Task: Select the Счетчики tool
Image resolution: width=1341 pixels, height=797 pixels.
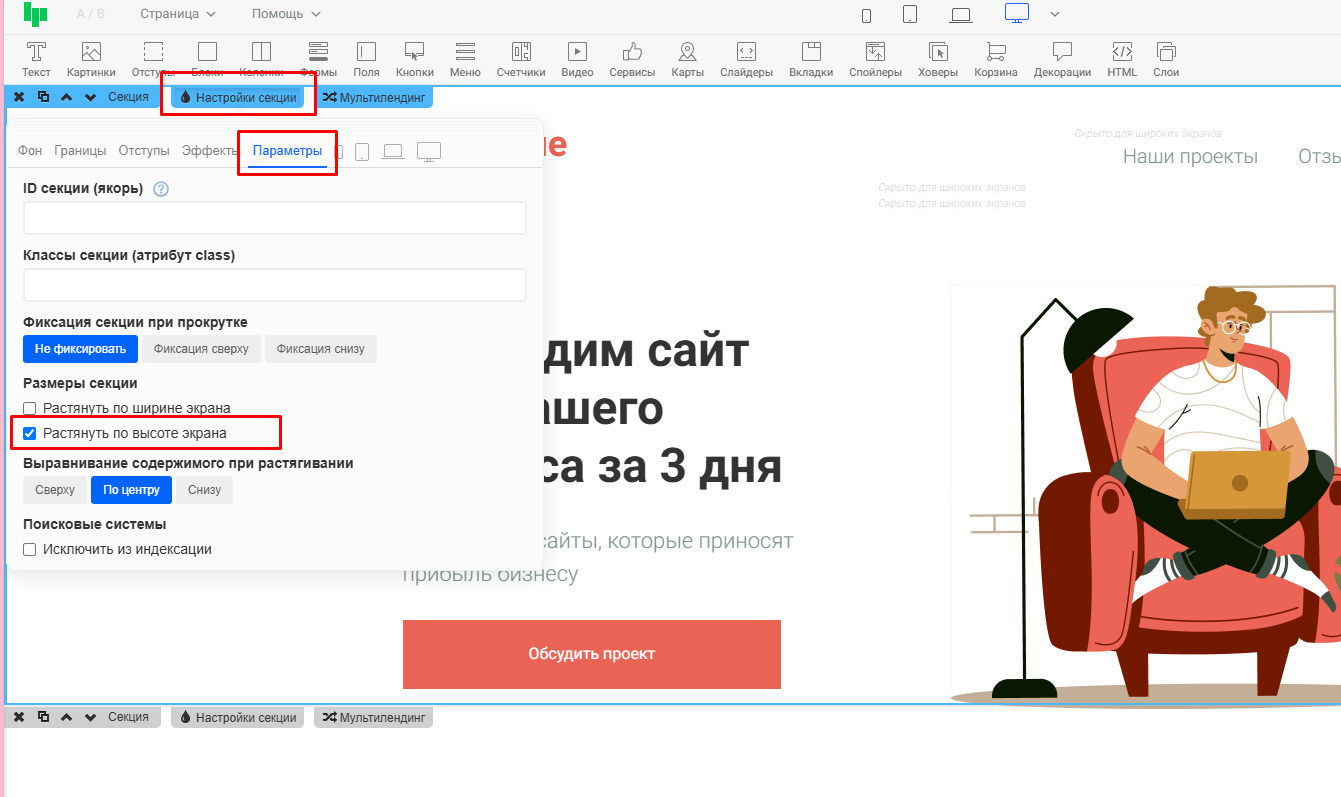Action: 521,59
